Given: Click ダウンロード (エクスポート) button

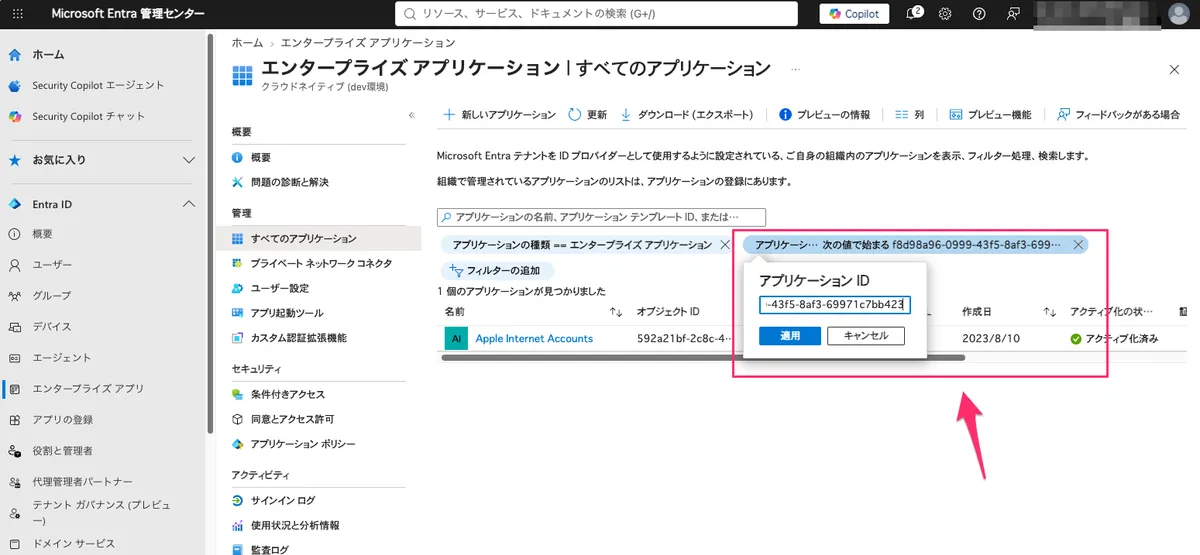Looking at the screenshot, I should pos(687,115).
